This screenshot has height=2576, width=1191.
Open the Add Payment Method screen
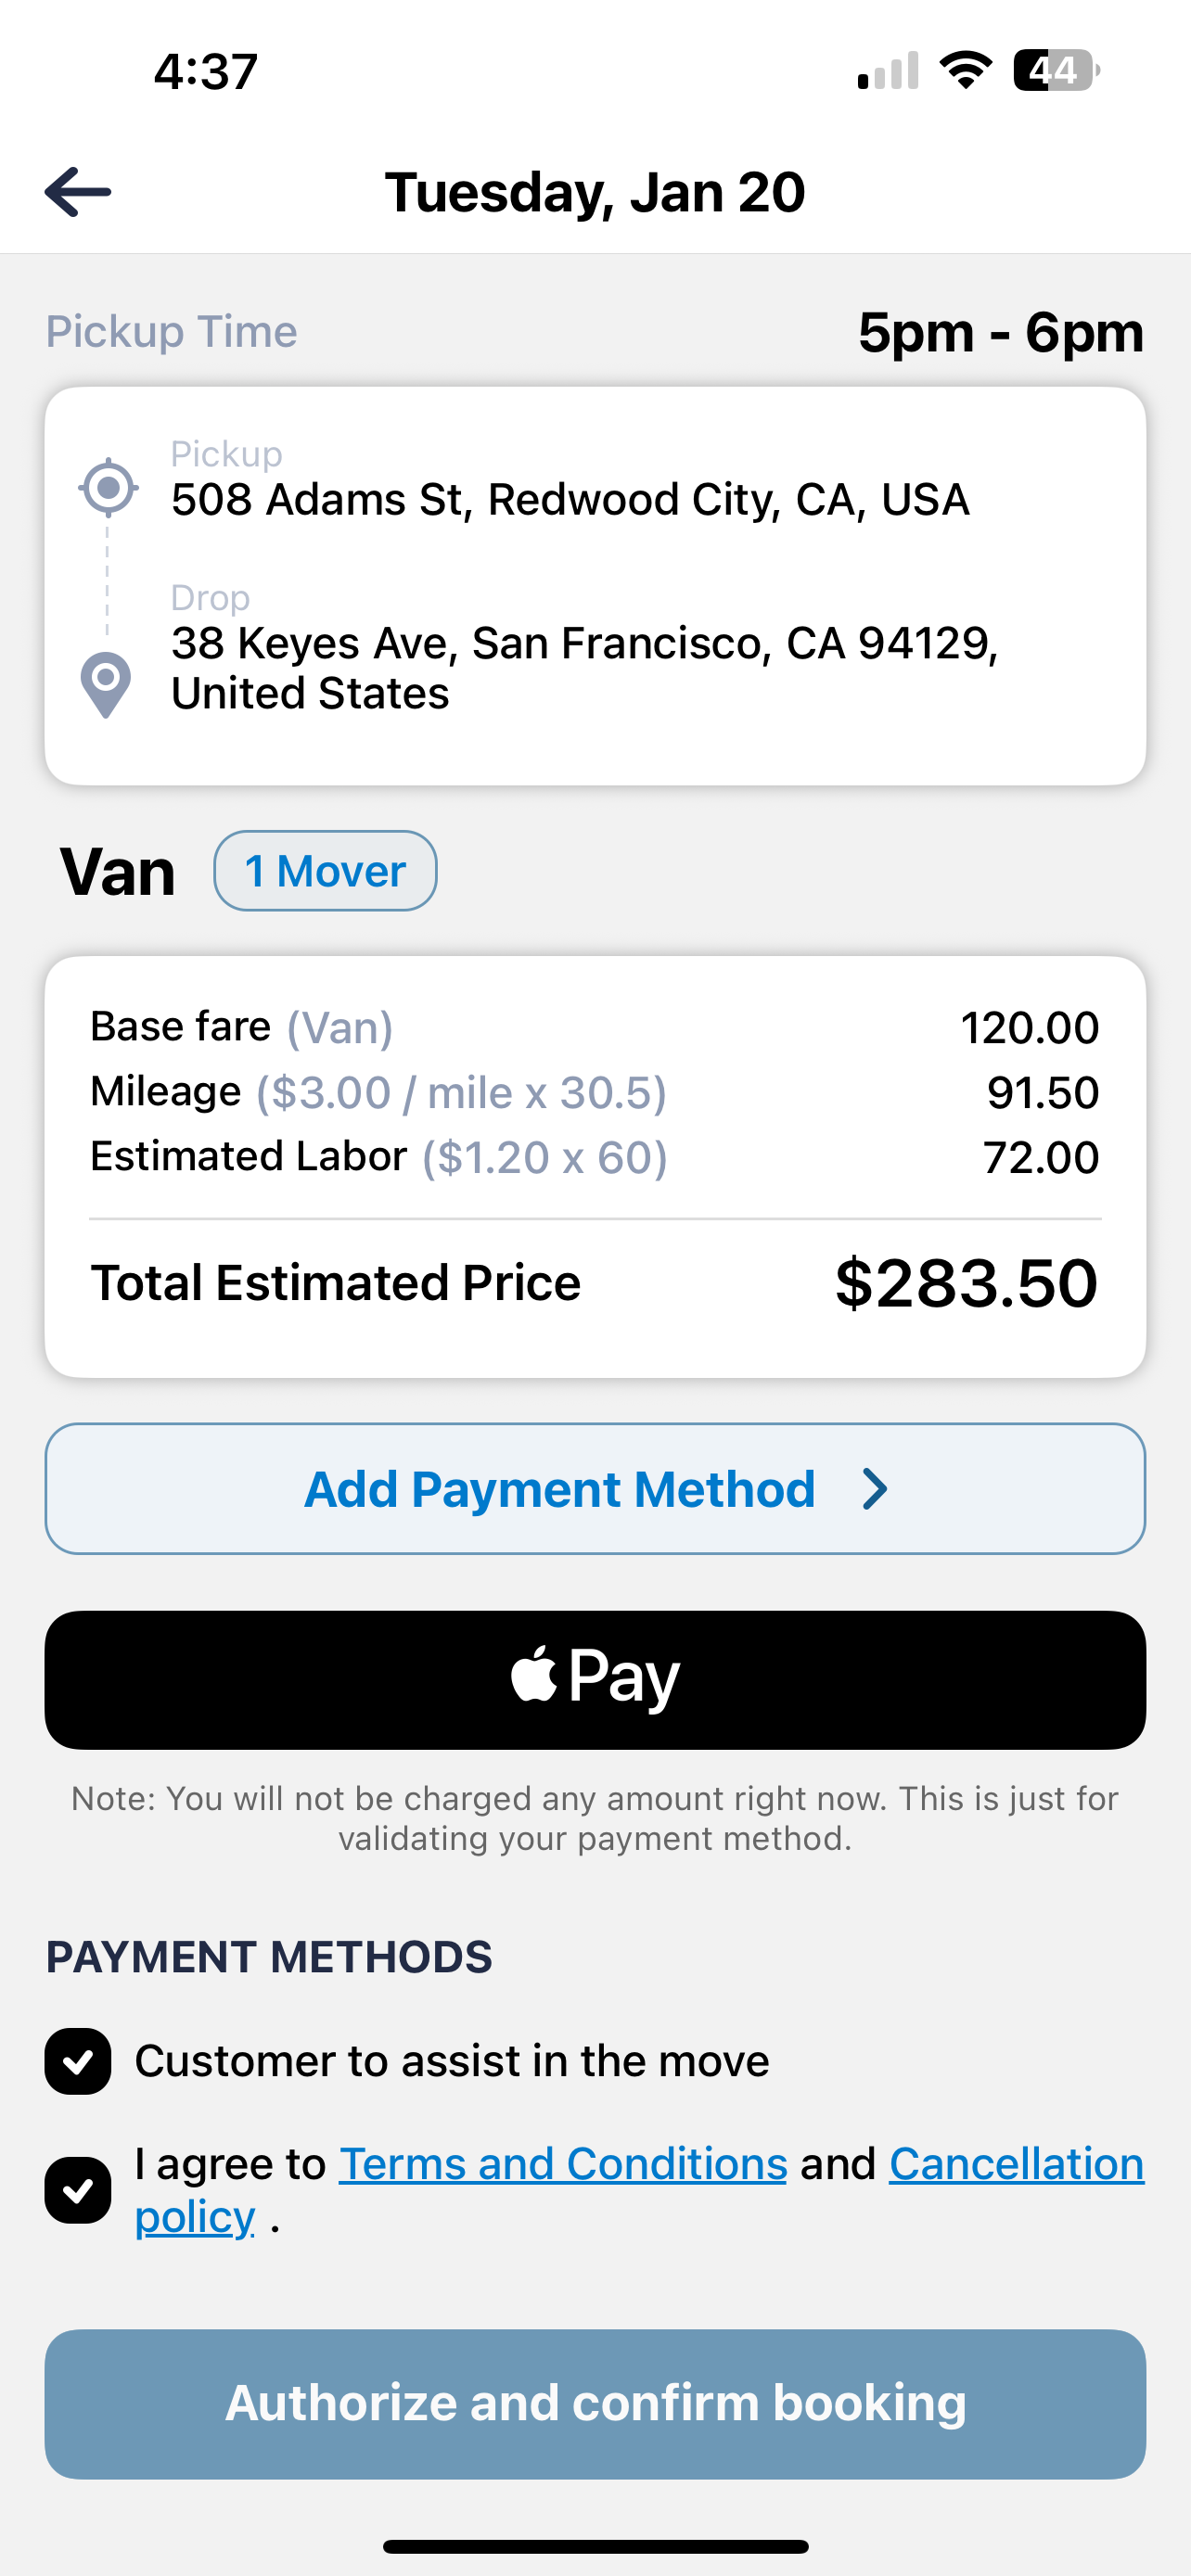click(595, 1489)
